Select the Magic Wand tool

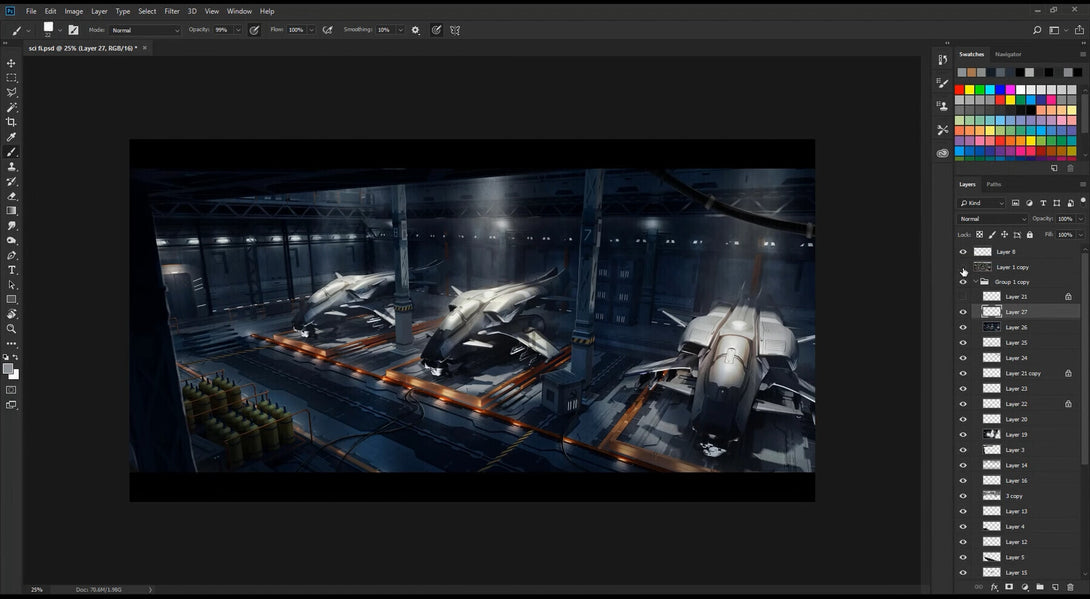[11, 108]
